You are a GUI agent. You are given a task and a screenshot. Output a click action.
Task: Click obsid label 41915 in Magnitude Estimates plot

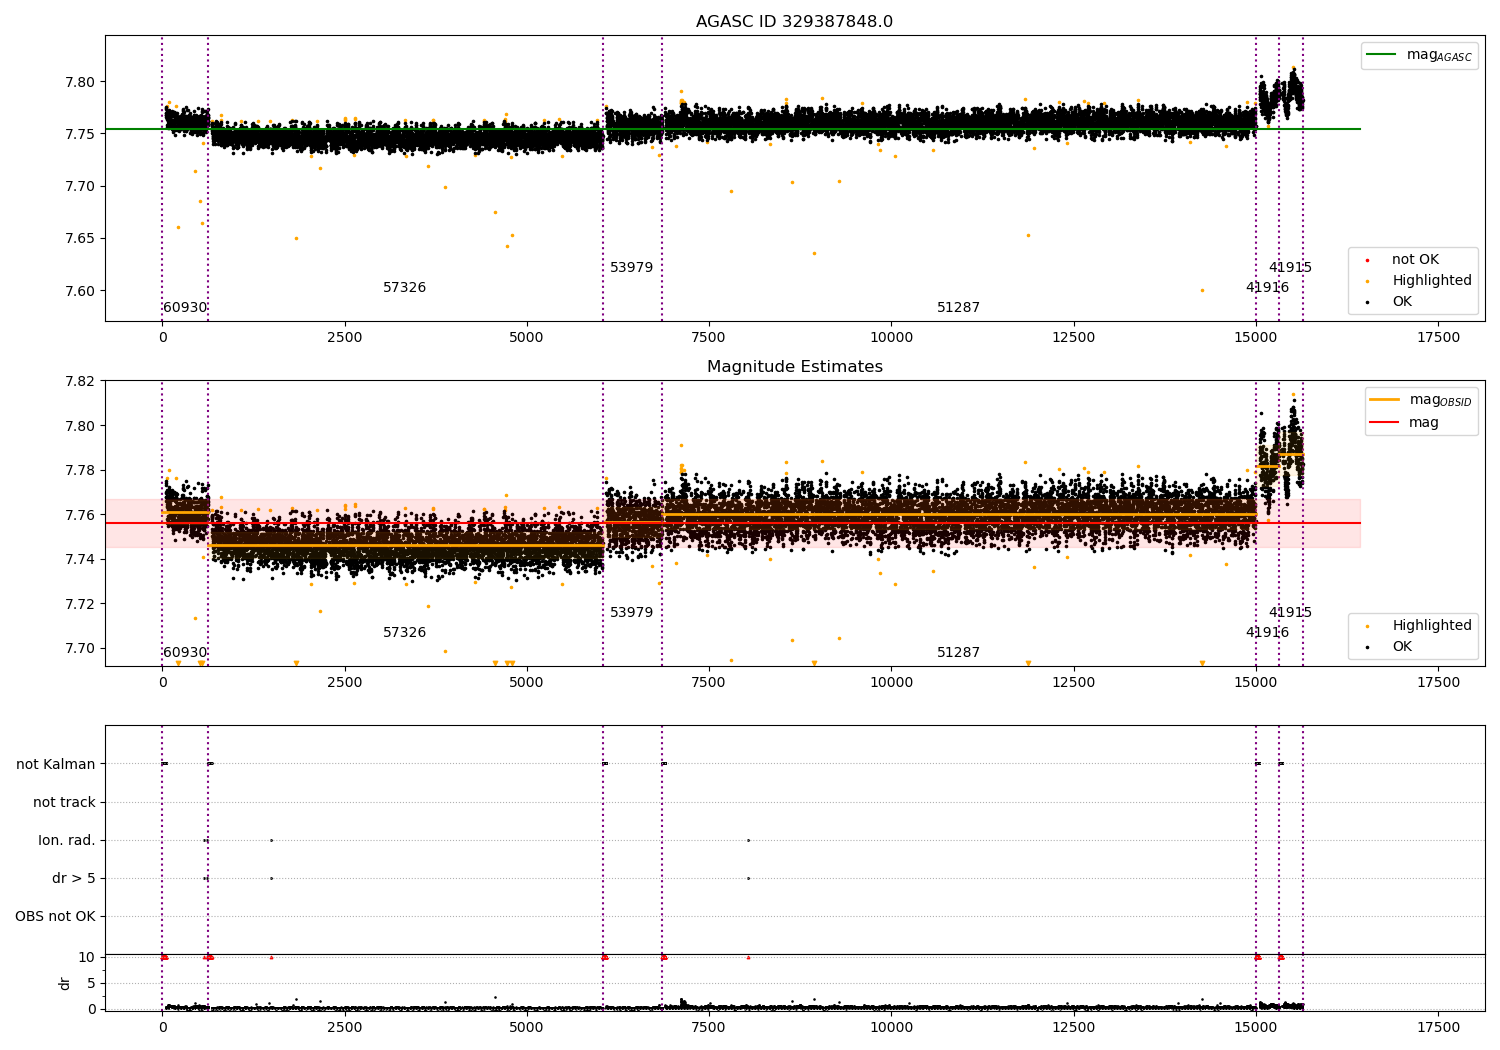[x=1290, y=613]
